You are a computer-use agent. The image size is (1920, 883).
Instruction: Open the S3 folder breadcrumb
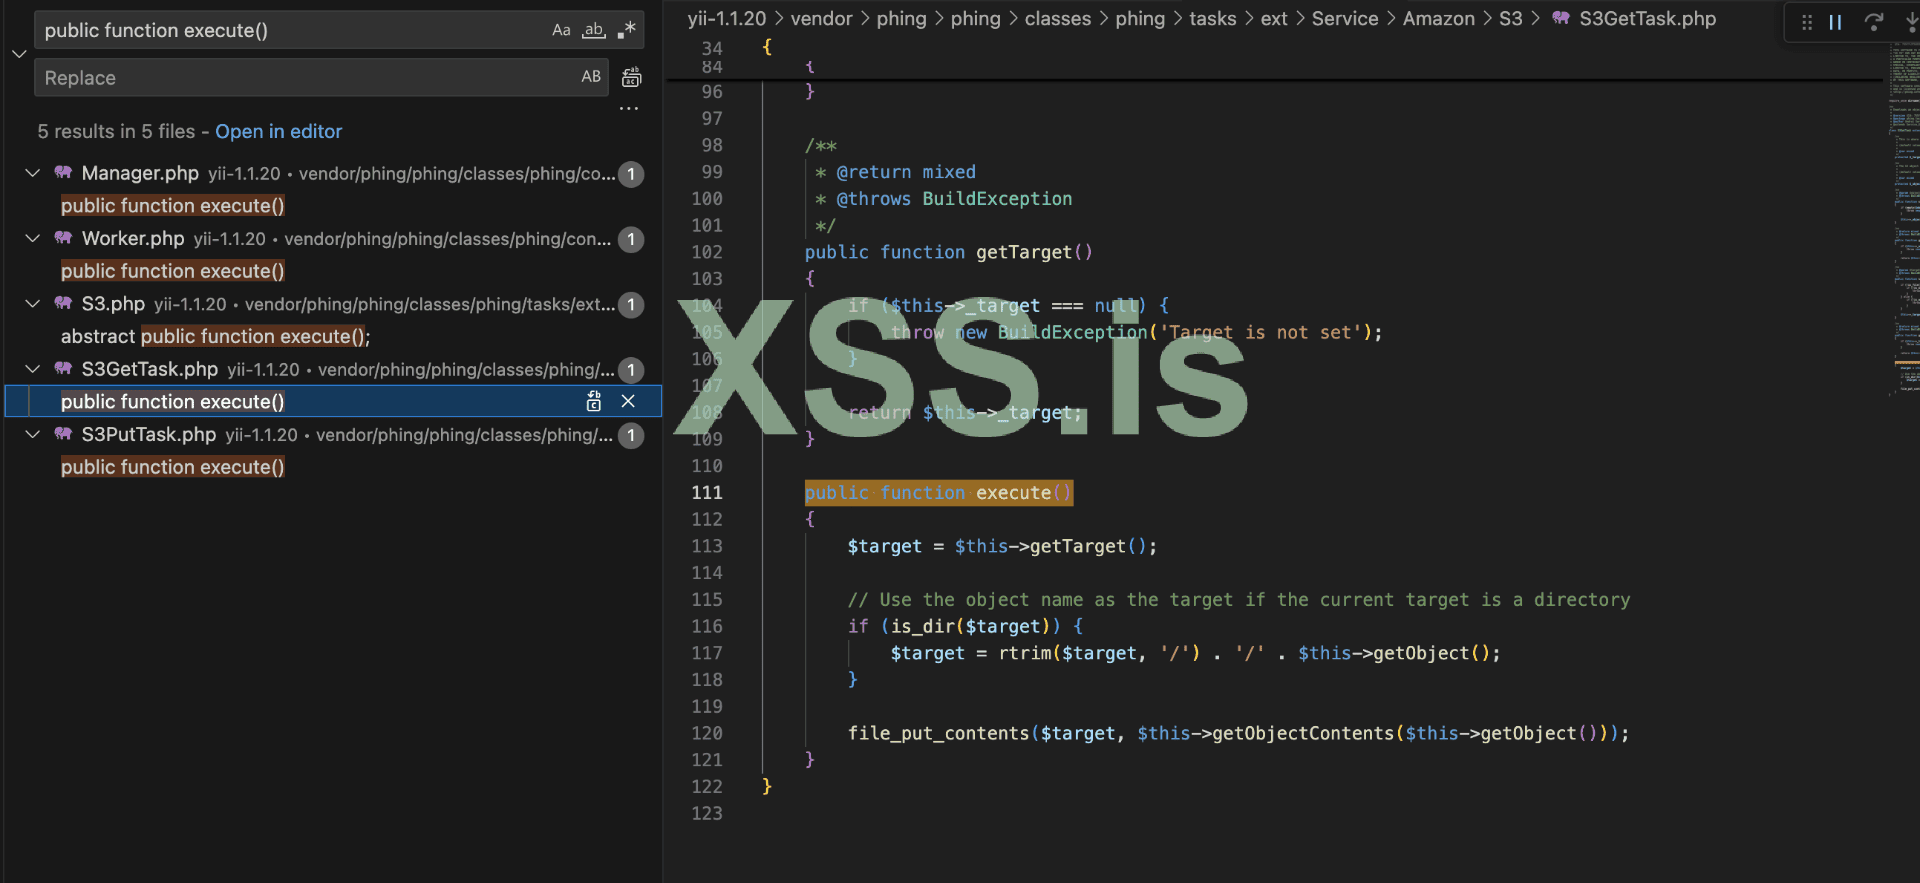(x=1511, y=18)
